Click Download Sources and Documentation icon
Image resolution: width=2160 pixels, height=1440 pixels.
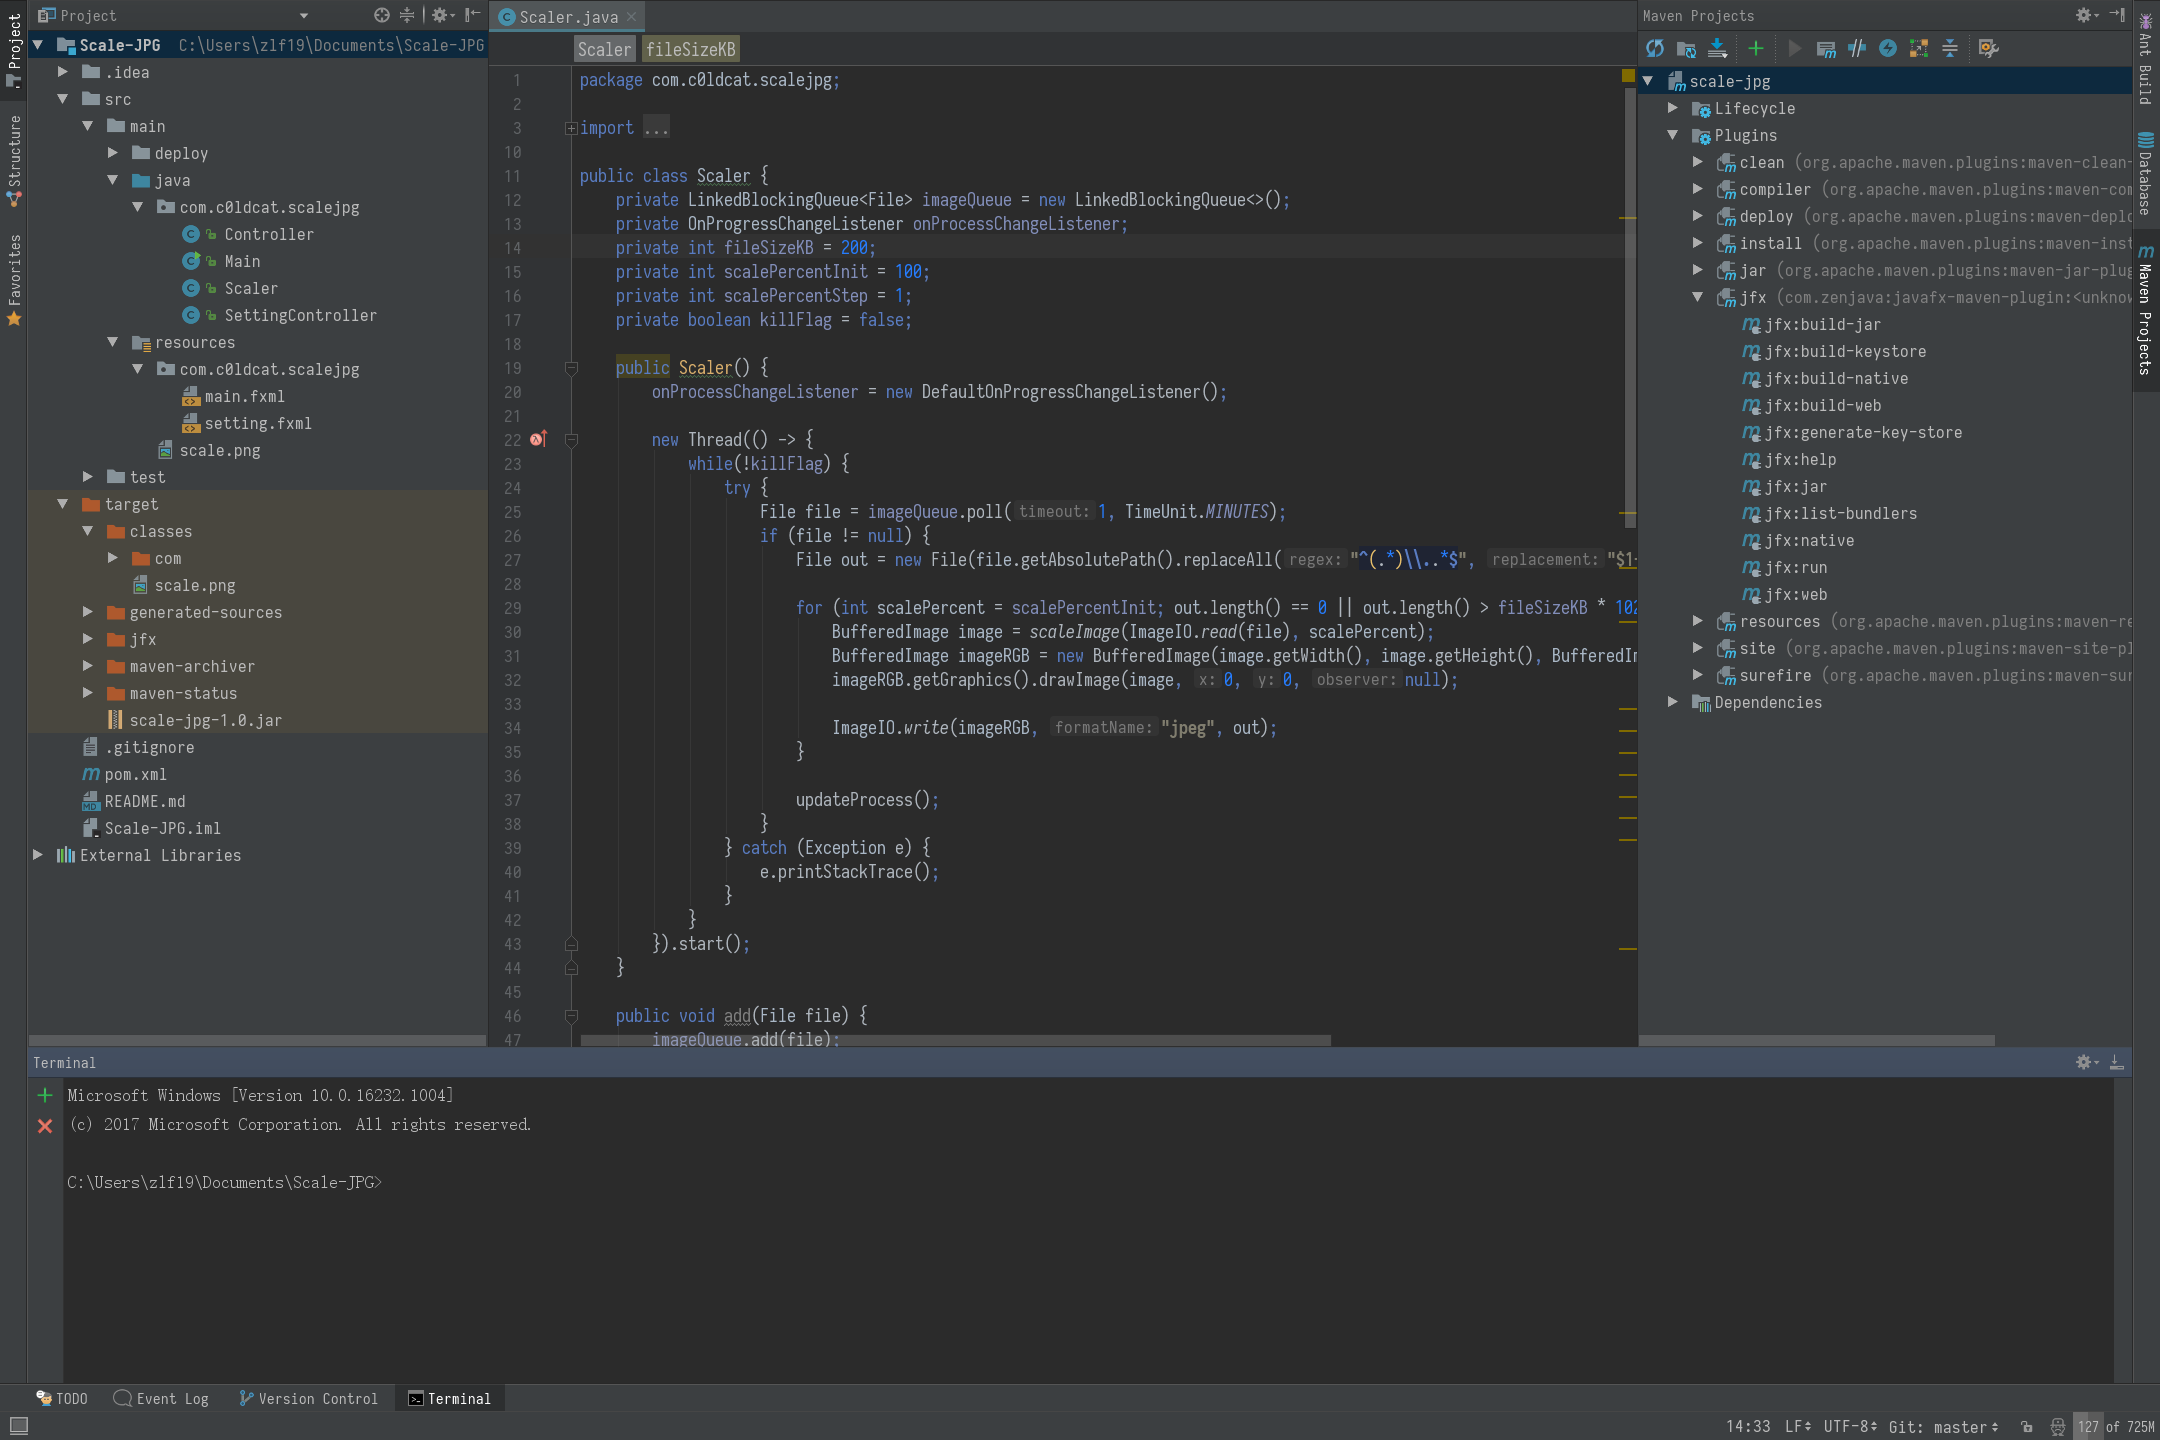(x=1717, y=48)
